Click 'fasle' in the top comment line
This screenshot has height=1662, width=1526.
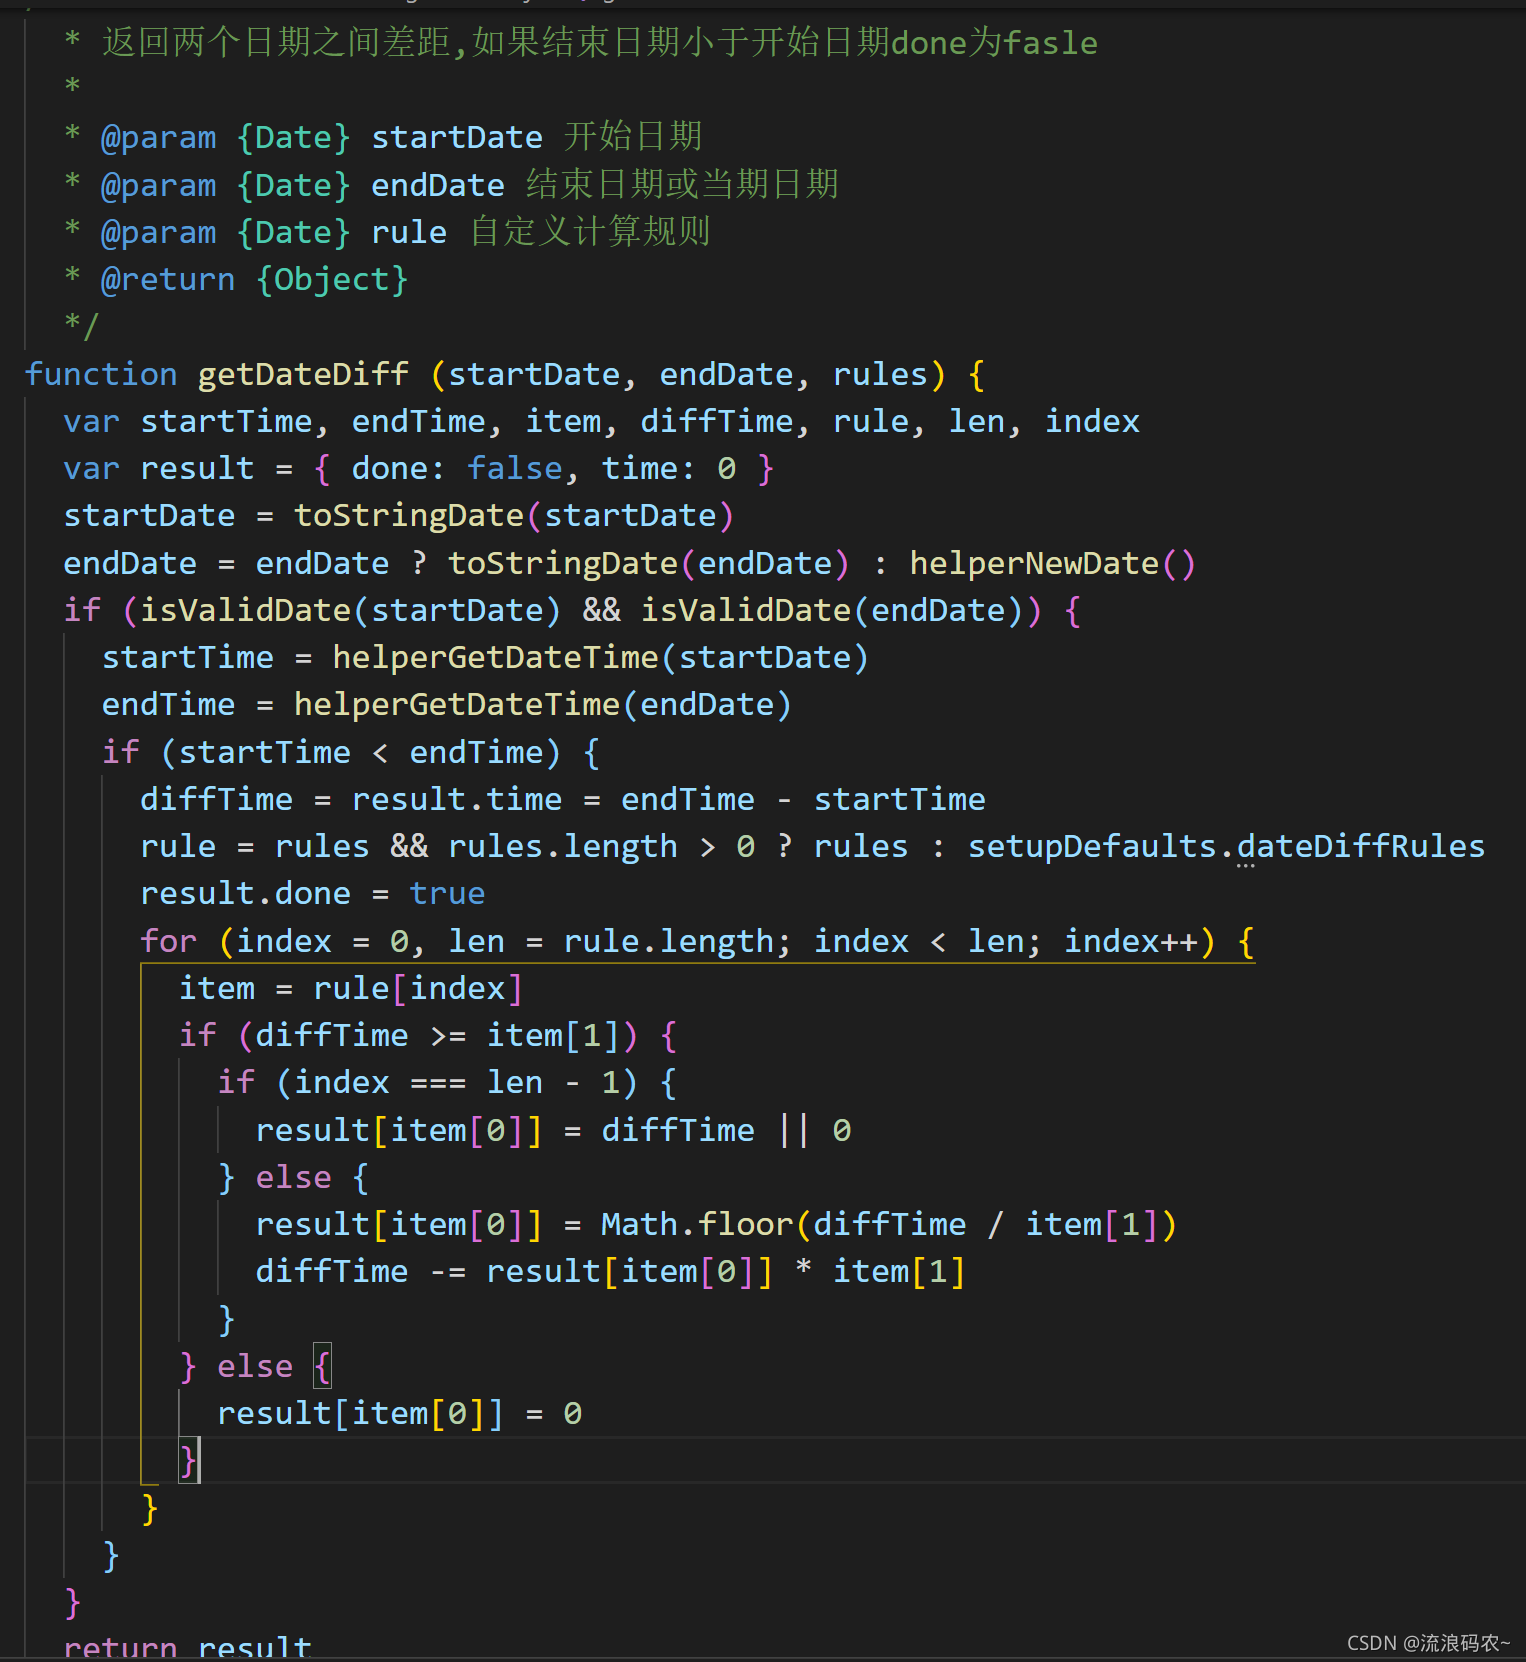coord(1050,43)
